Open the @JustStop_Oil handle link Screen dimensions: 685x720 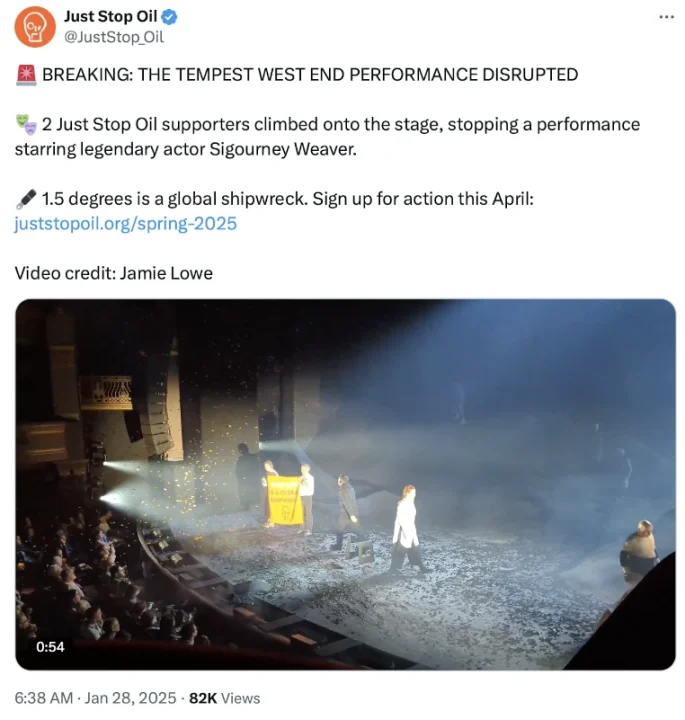click(113, 37)
